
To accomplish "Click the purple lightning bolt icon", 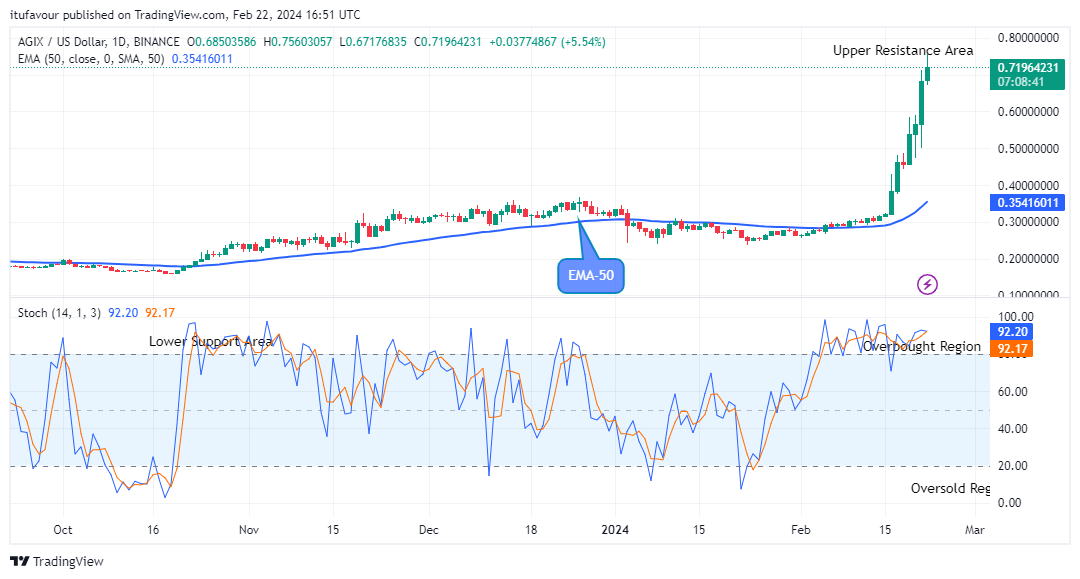I will click(x=927, y=285).
